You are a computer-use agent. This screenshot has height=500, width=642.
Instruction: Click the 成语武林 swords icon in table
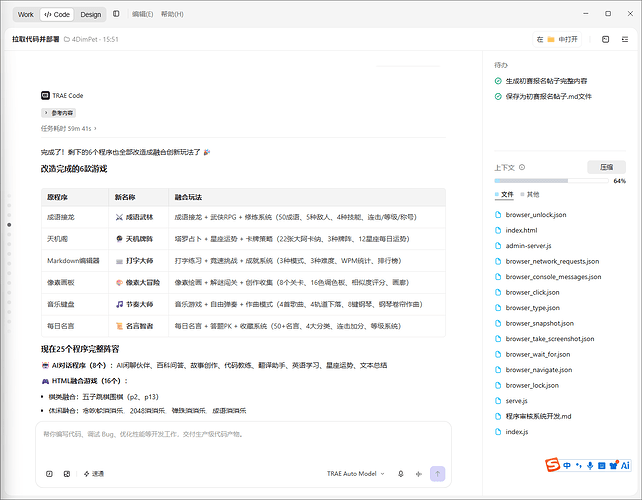tap(119, 217)
